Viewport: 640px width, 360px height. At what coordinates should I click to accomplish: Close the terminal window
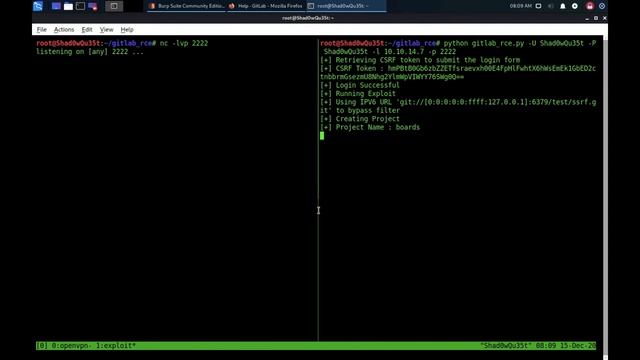[x=604, y=18]
